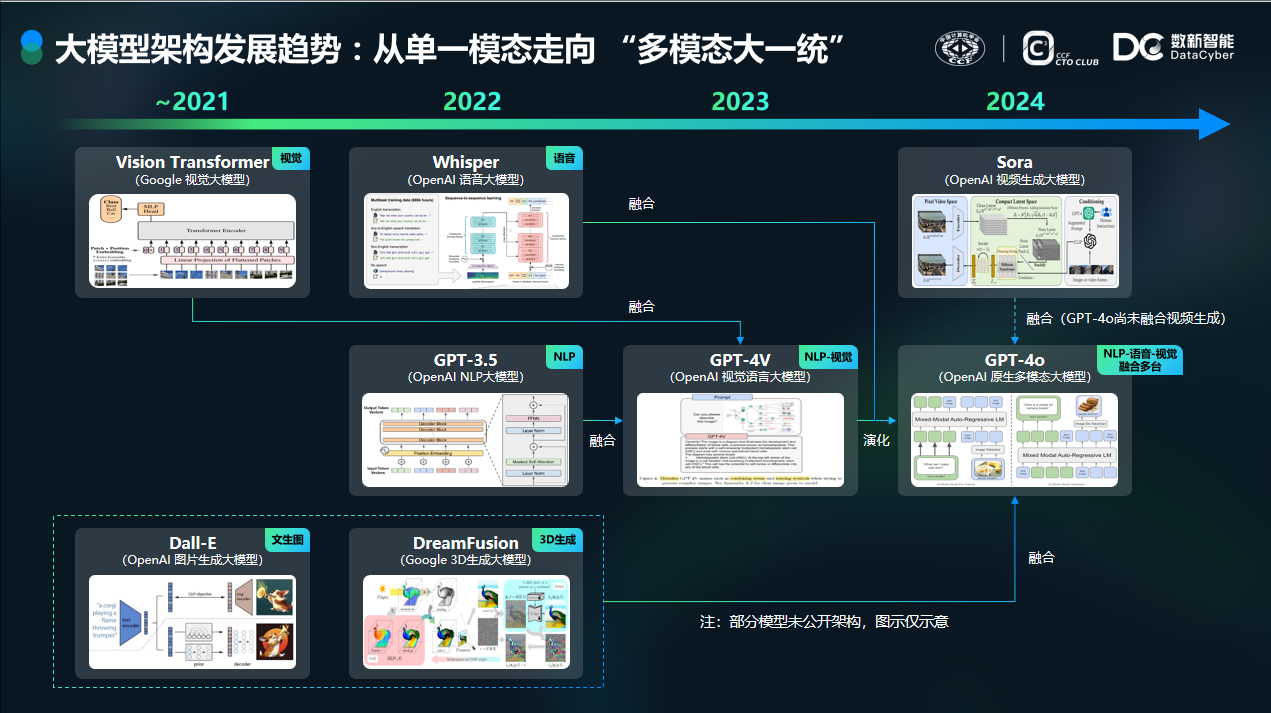Select the 语音 tag on Whisper card

point(565,159)
